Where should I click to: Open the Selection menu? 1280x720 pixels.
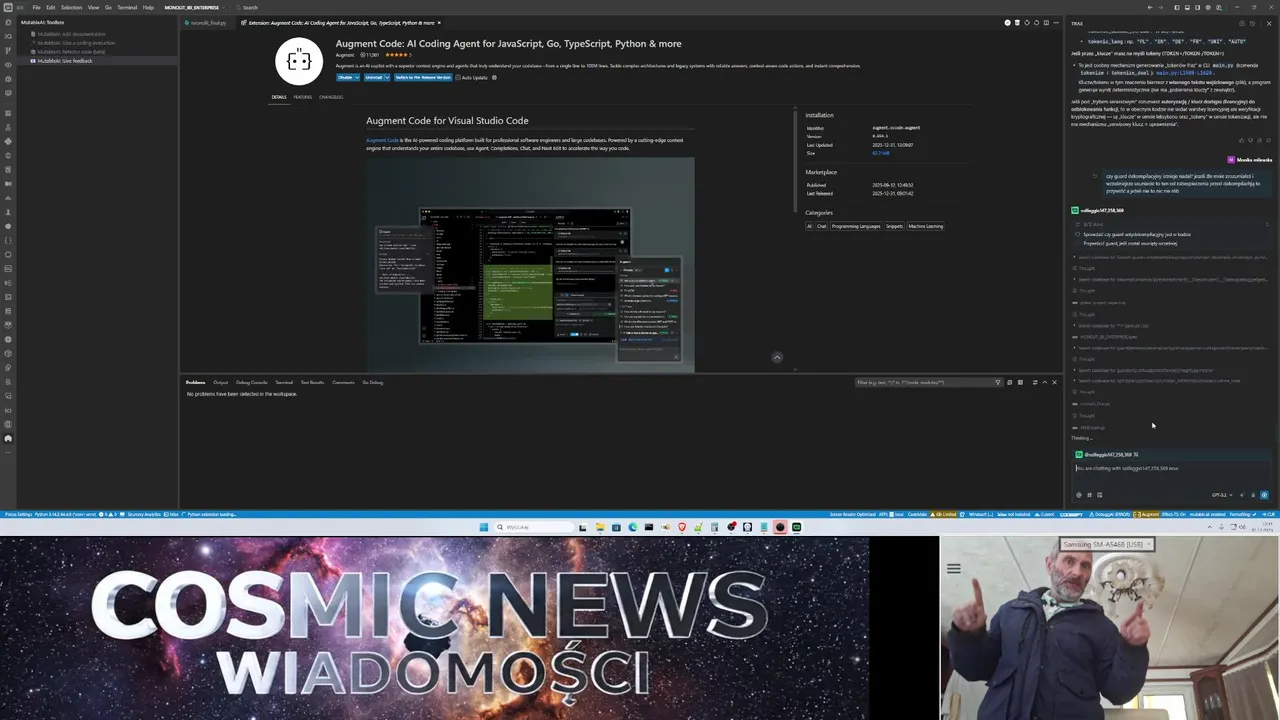[72, 7]
